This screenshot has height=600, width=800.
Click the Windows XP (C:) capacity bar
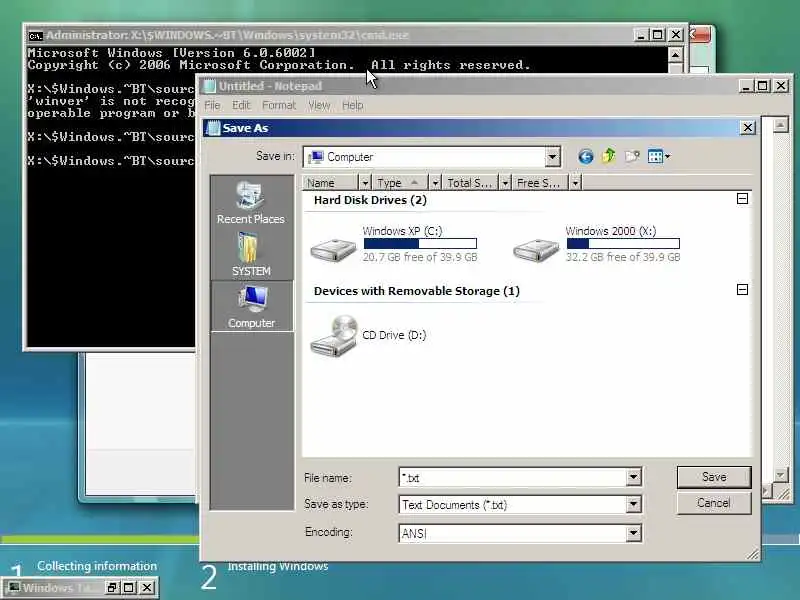click(420, 244)
